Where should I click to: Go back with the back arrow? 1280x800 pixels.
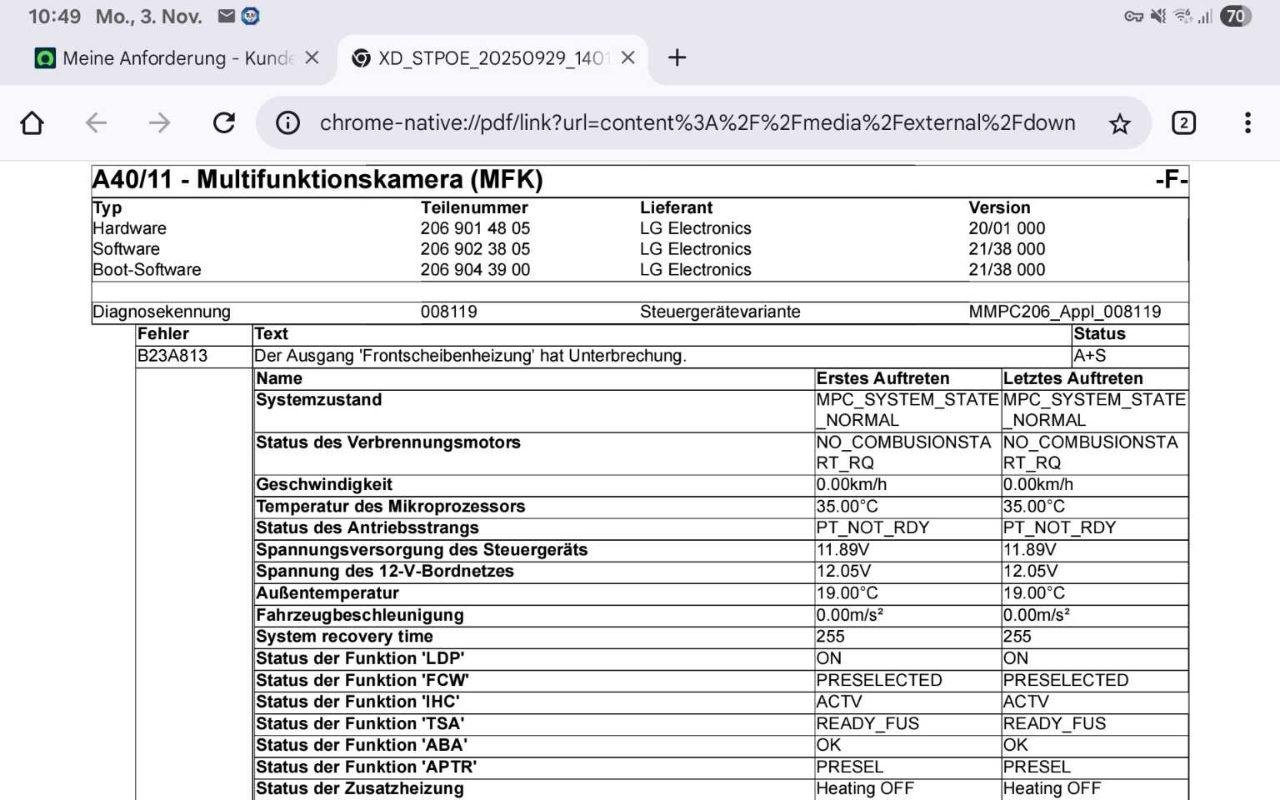click(x=96, y=123)
